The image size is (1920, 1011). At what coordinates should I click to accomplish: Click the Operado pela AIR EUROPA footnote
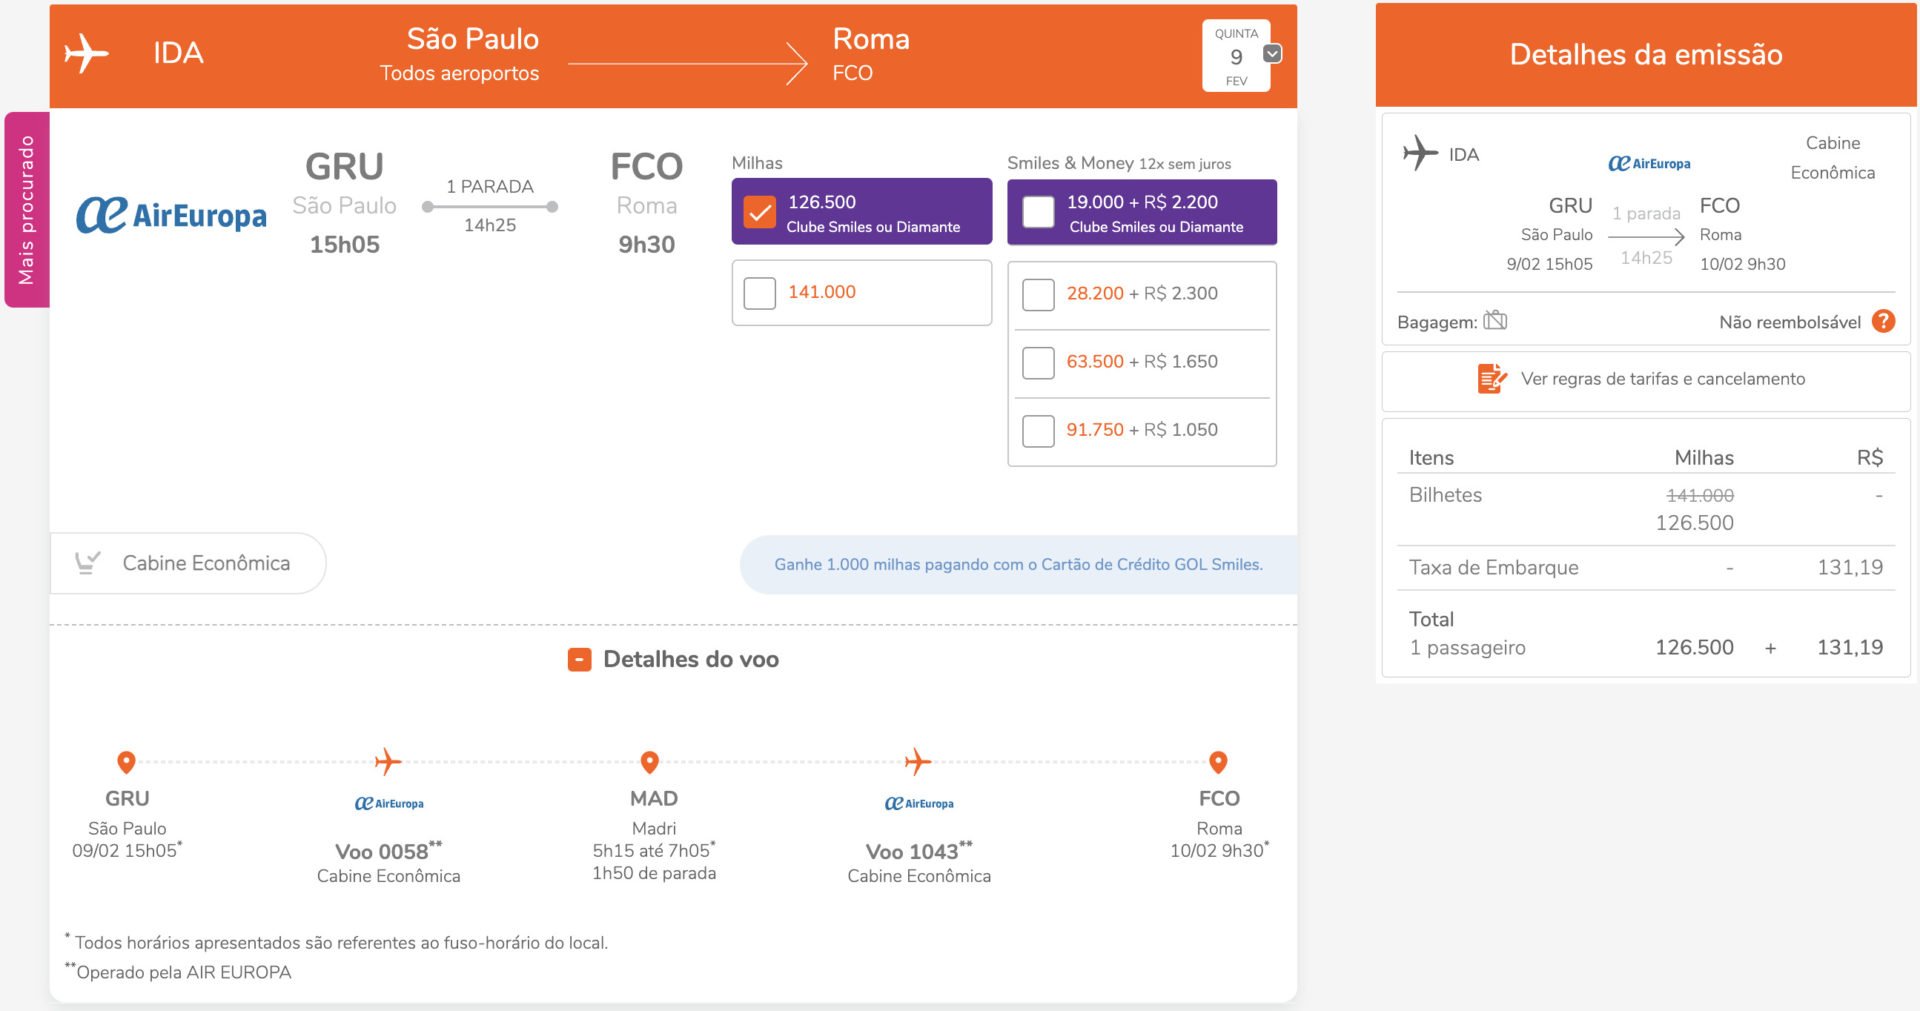[x=178, y=972]
